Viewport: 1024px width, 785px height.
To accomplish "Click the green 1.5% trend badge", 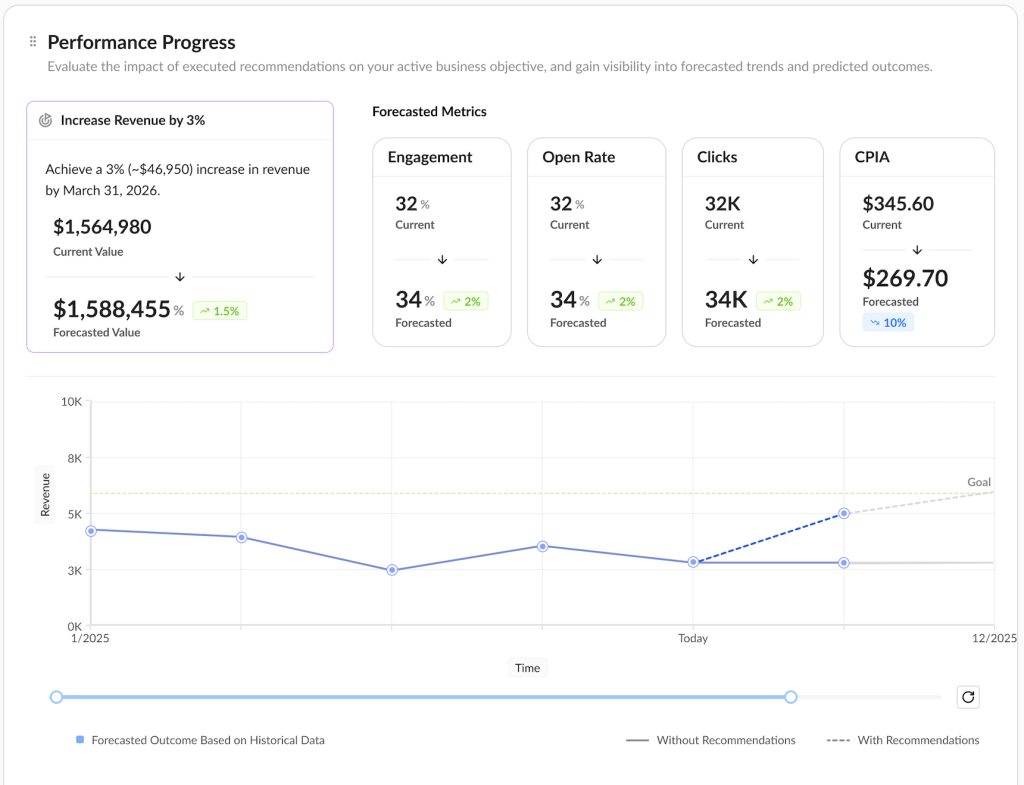I will point(219,310).
